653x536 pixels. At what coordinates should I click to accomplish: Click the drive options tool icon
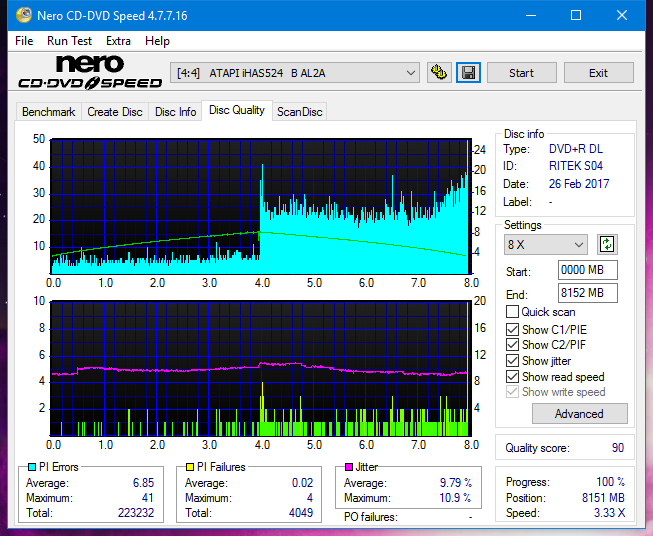tap(439, 73)
